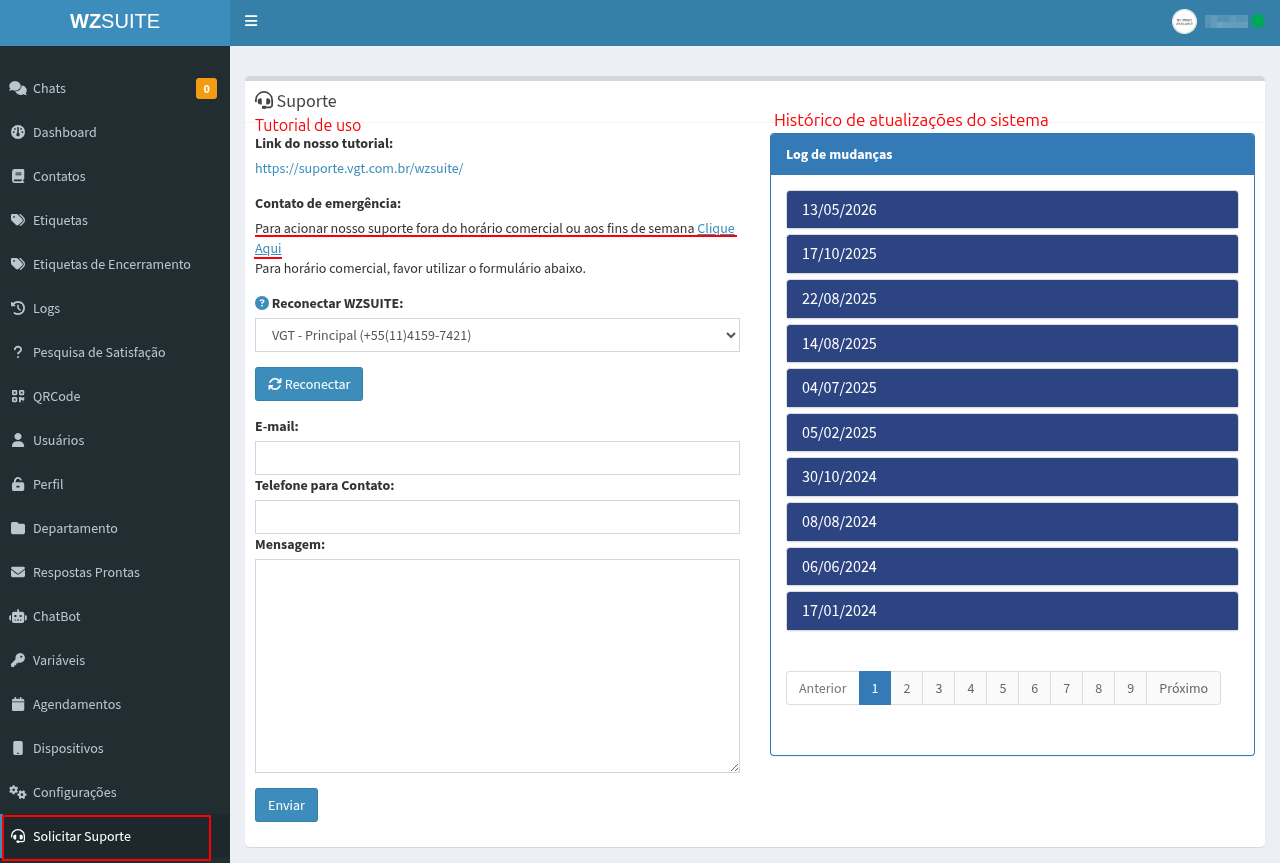Click the Etiquetas de Encerramento tags icon
Image resolution: width=1280 pixels, height=863 pixels.
click(18, 264)
